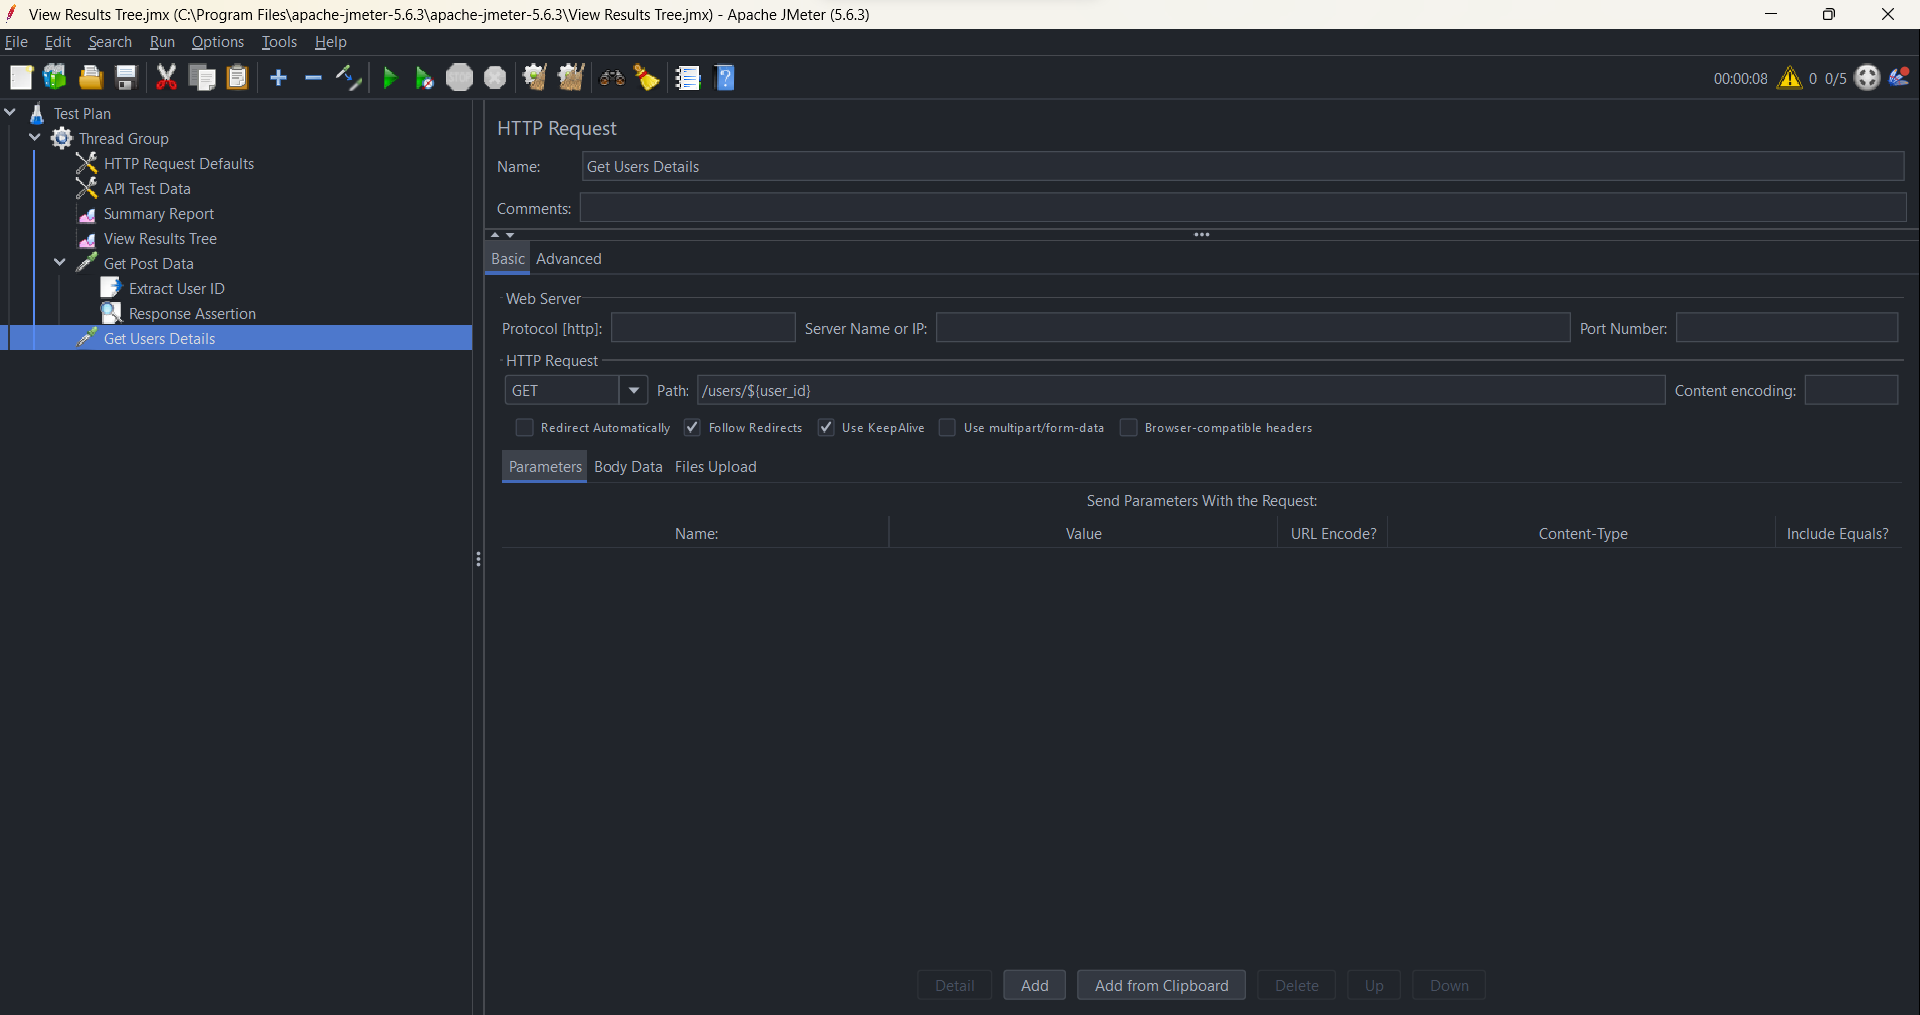The image size is (1920, 1015).
Task: Cut the selected element using scissors icon
Action: (166, 77)
